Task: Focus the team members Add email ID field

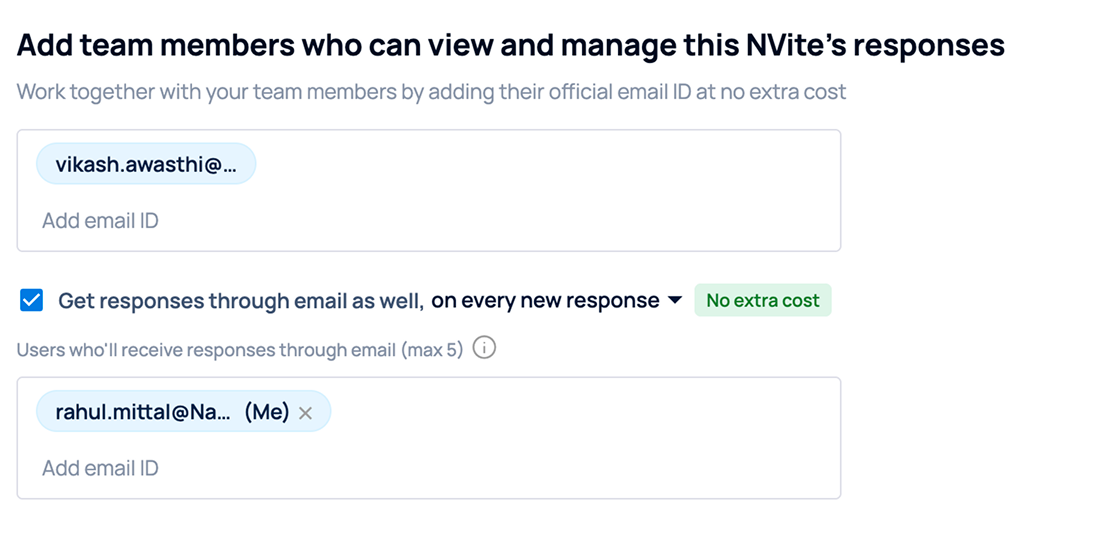Action: click(100, 221)
